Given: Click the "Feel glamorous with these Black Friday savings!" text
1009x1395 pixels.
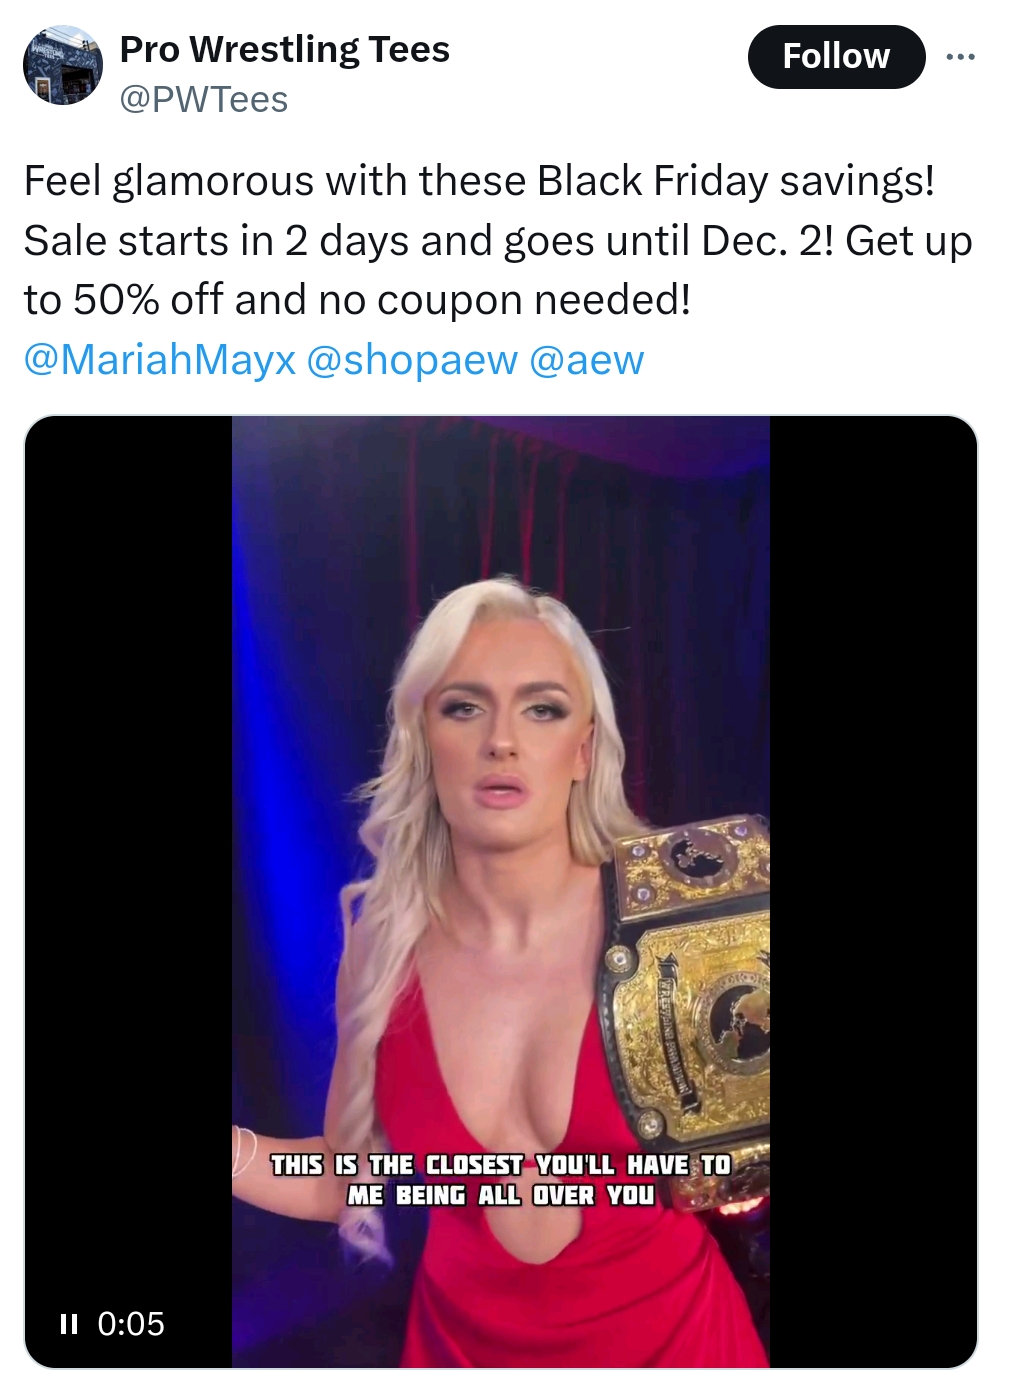Looking at the screenshot, I should point(479,181).
